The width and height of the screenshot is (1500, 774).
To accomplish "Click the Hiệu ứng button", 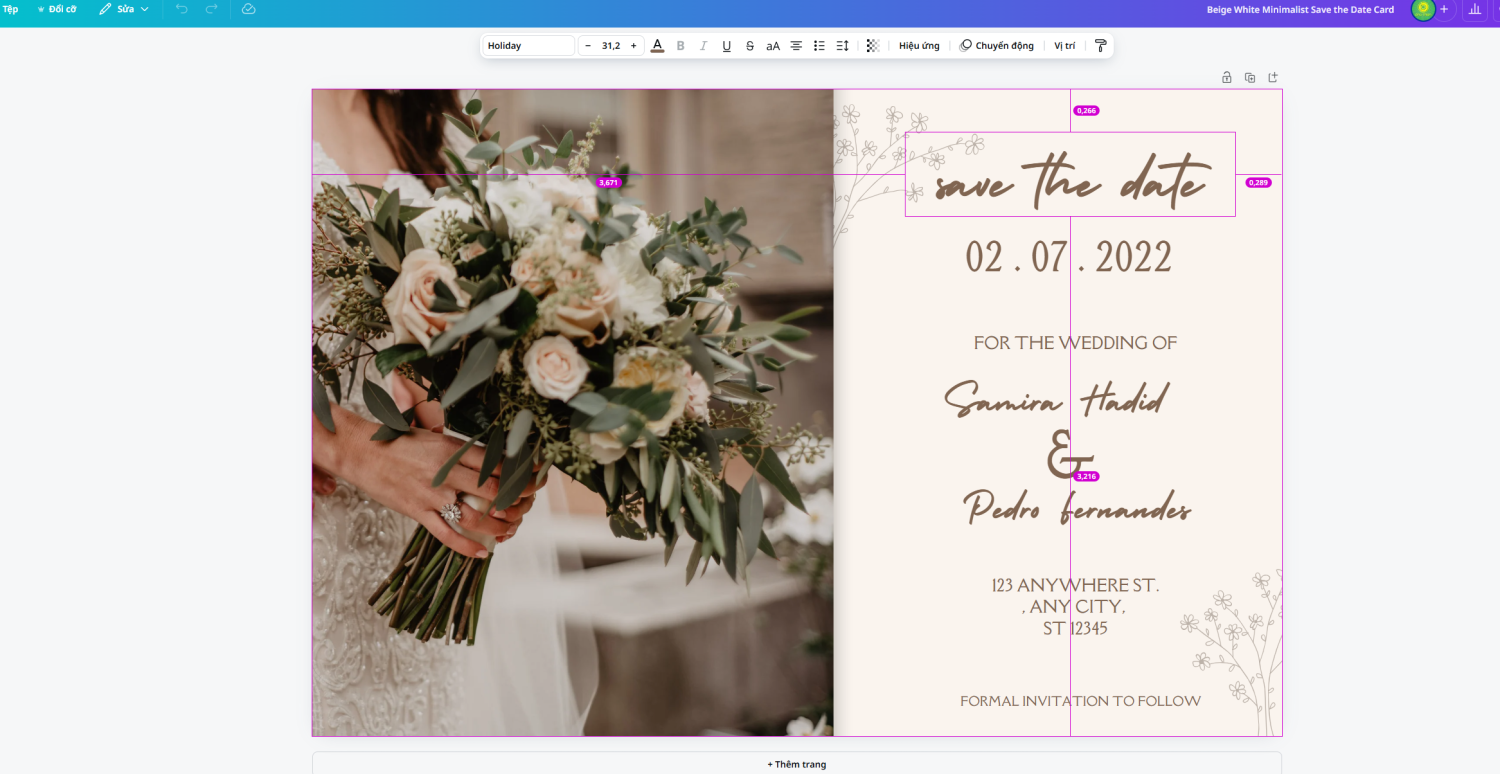I will click(919, 46).
